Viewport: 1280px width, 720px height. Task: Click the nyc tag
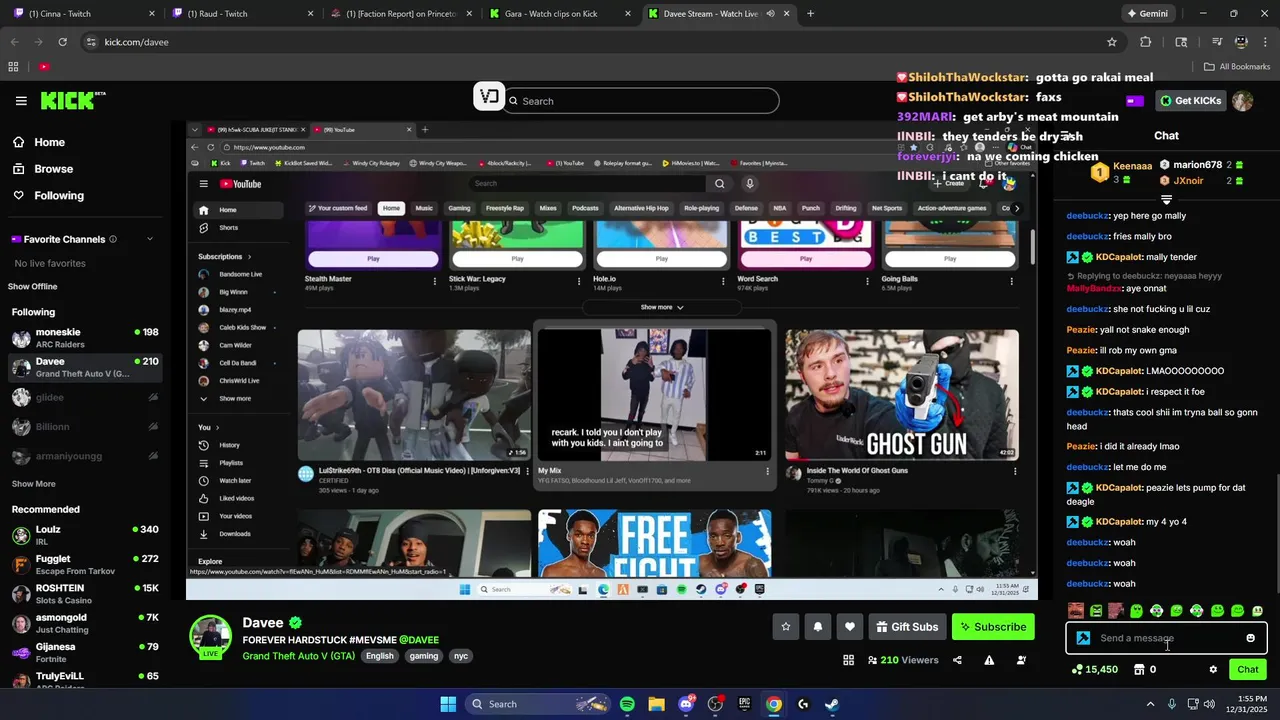[461, 656]
